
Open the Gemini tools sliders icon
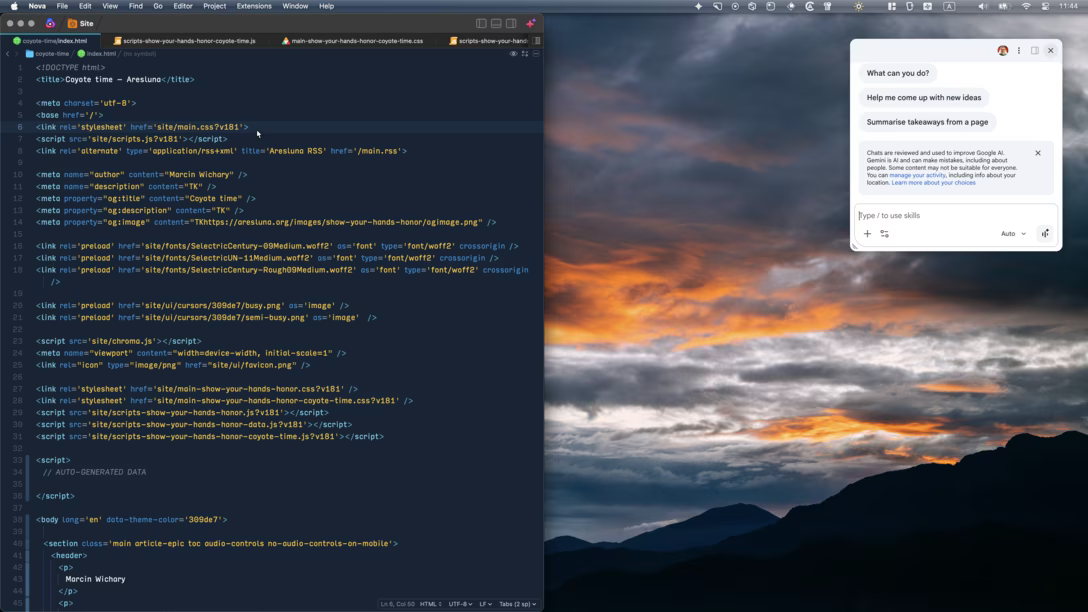point(885,234)
